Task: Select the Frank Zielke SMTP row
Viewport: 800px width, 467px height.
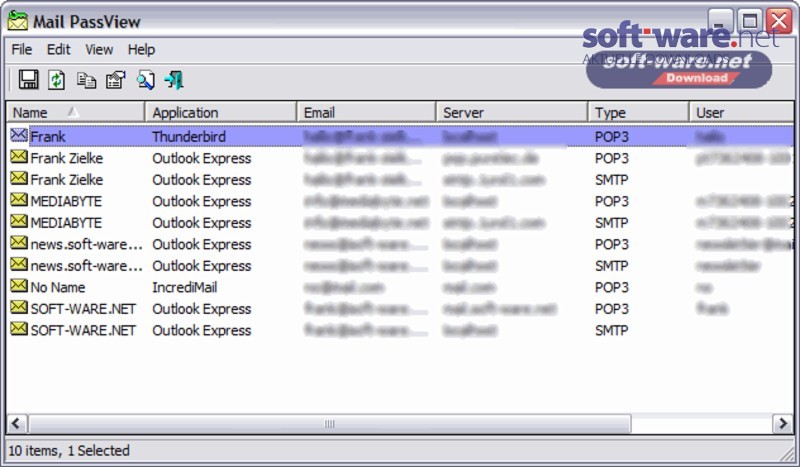Action: [401, 180]
